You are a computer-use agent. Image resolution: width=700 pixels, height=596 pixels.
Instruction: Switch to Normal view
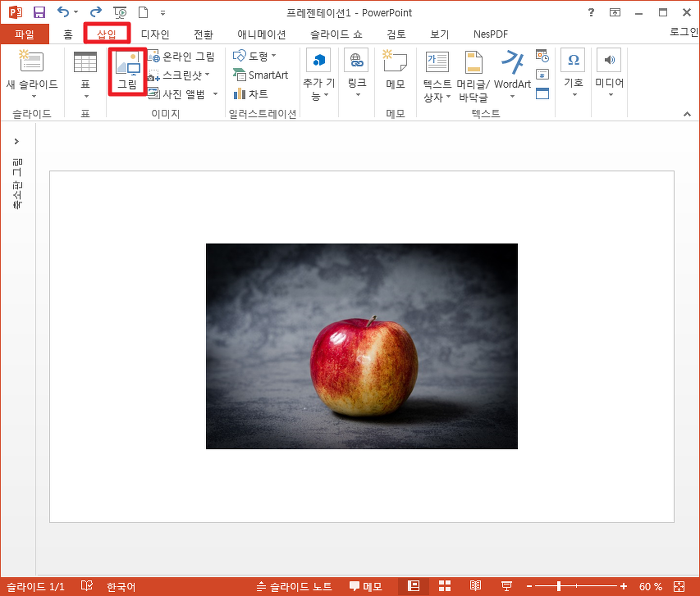414,586
